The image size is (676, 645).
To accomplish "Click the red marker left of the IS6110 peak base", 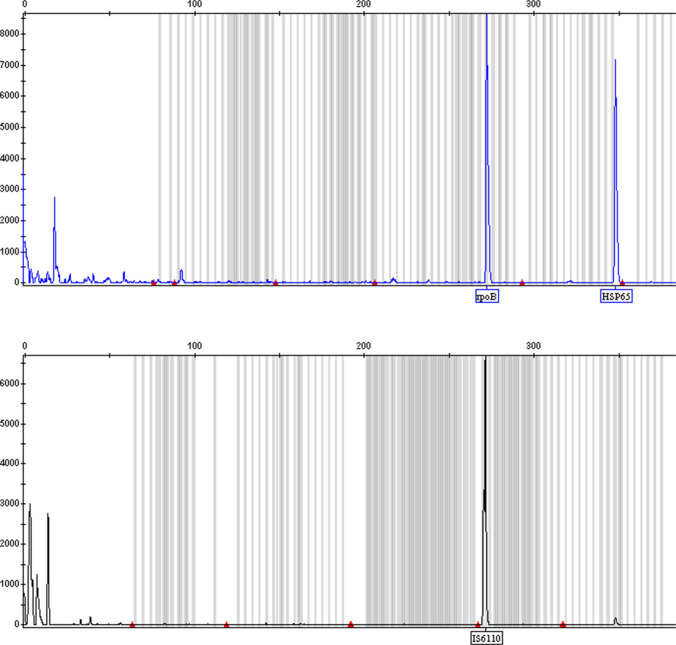I will tap(478, 624).
